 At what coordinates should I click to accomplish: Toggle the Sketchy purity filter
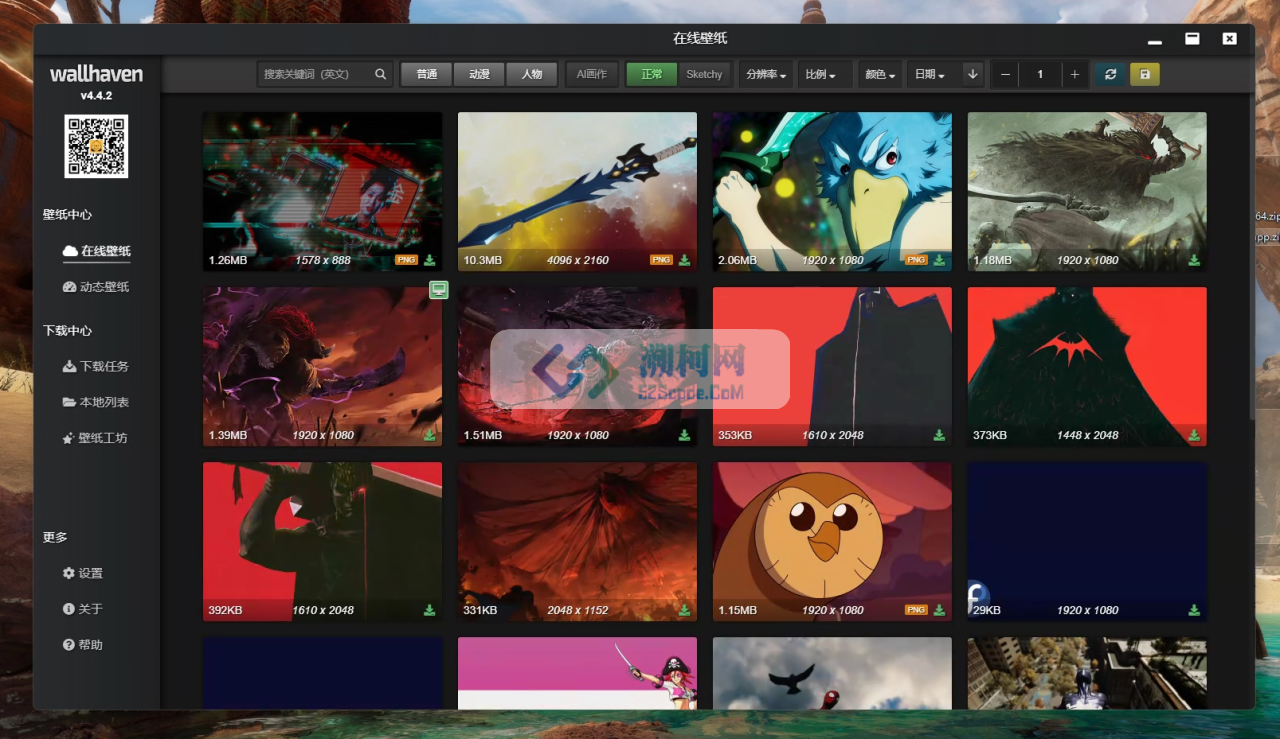(x=704, y=74)
